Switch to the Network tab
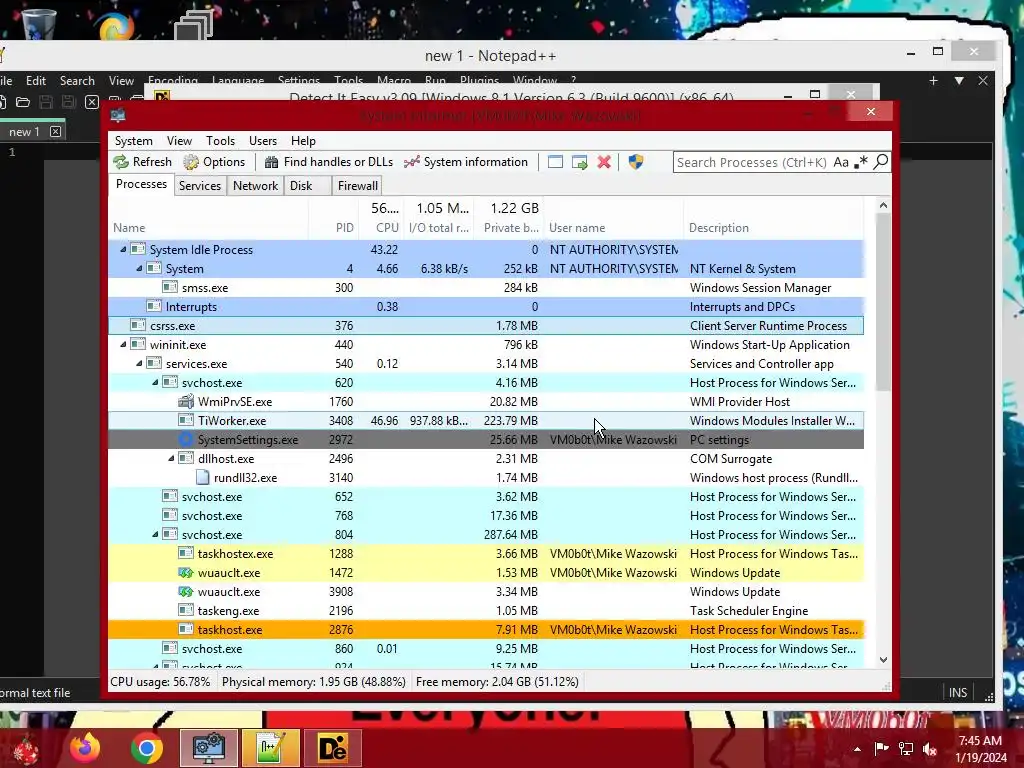Screen dimensions: 1024x768 click(x=255, y=185)
